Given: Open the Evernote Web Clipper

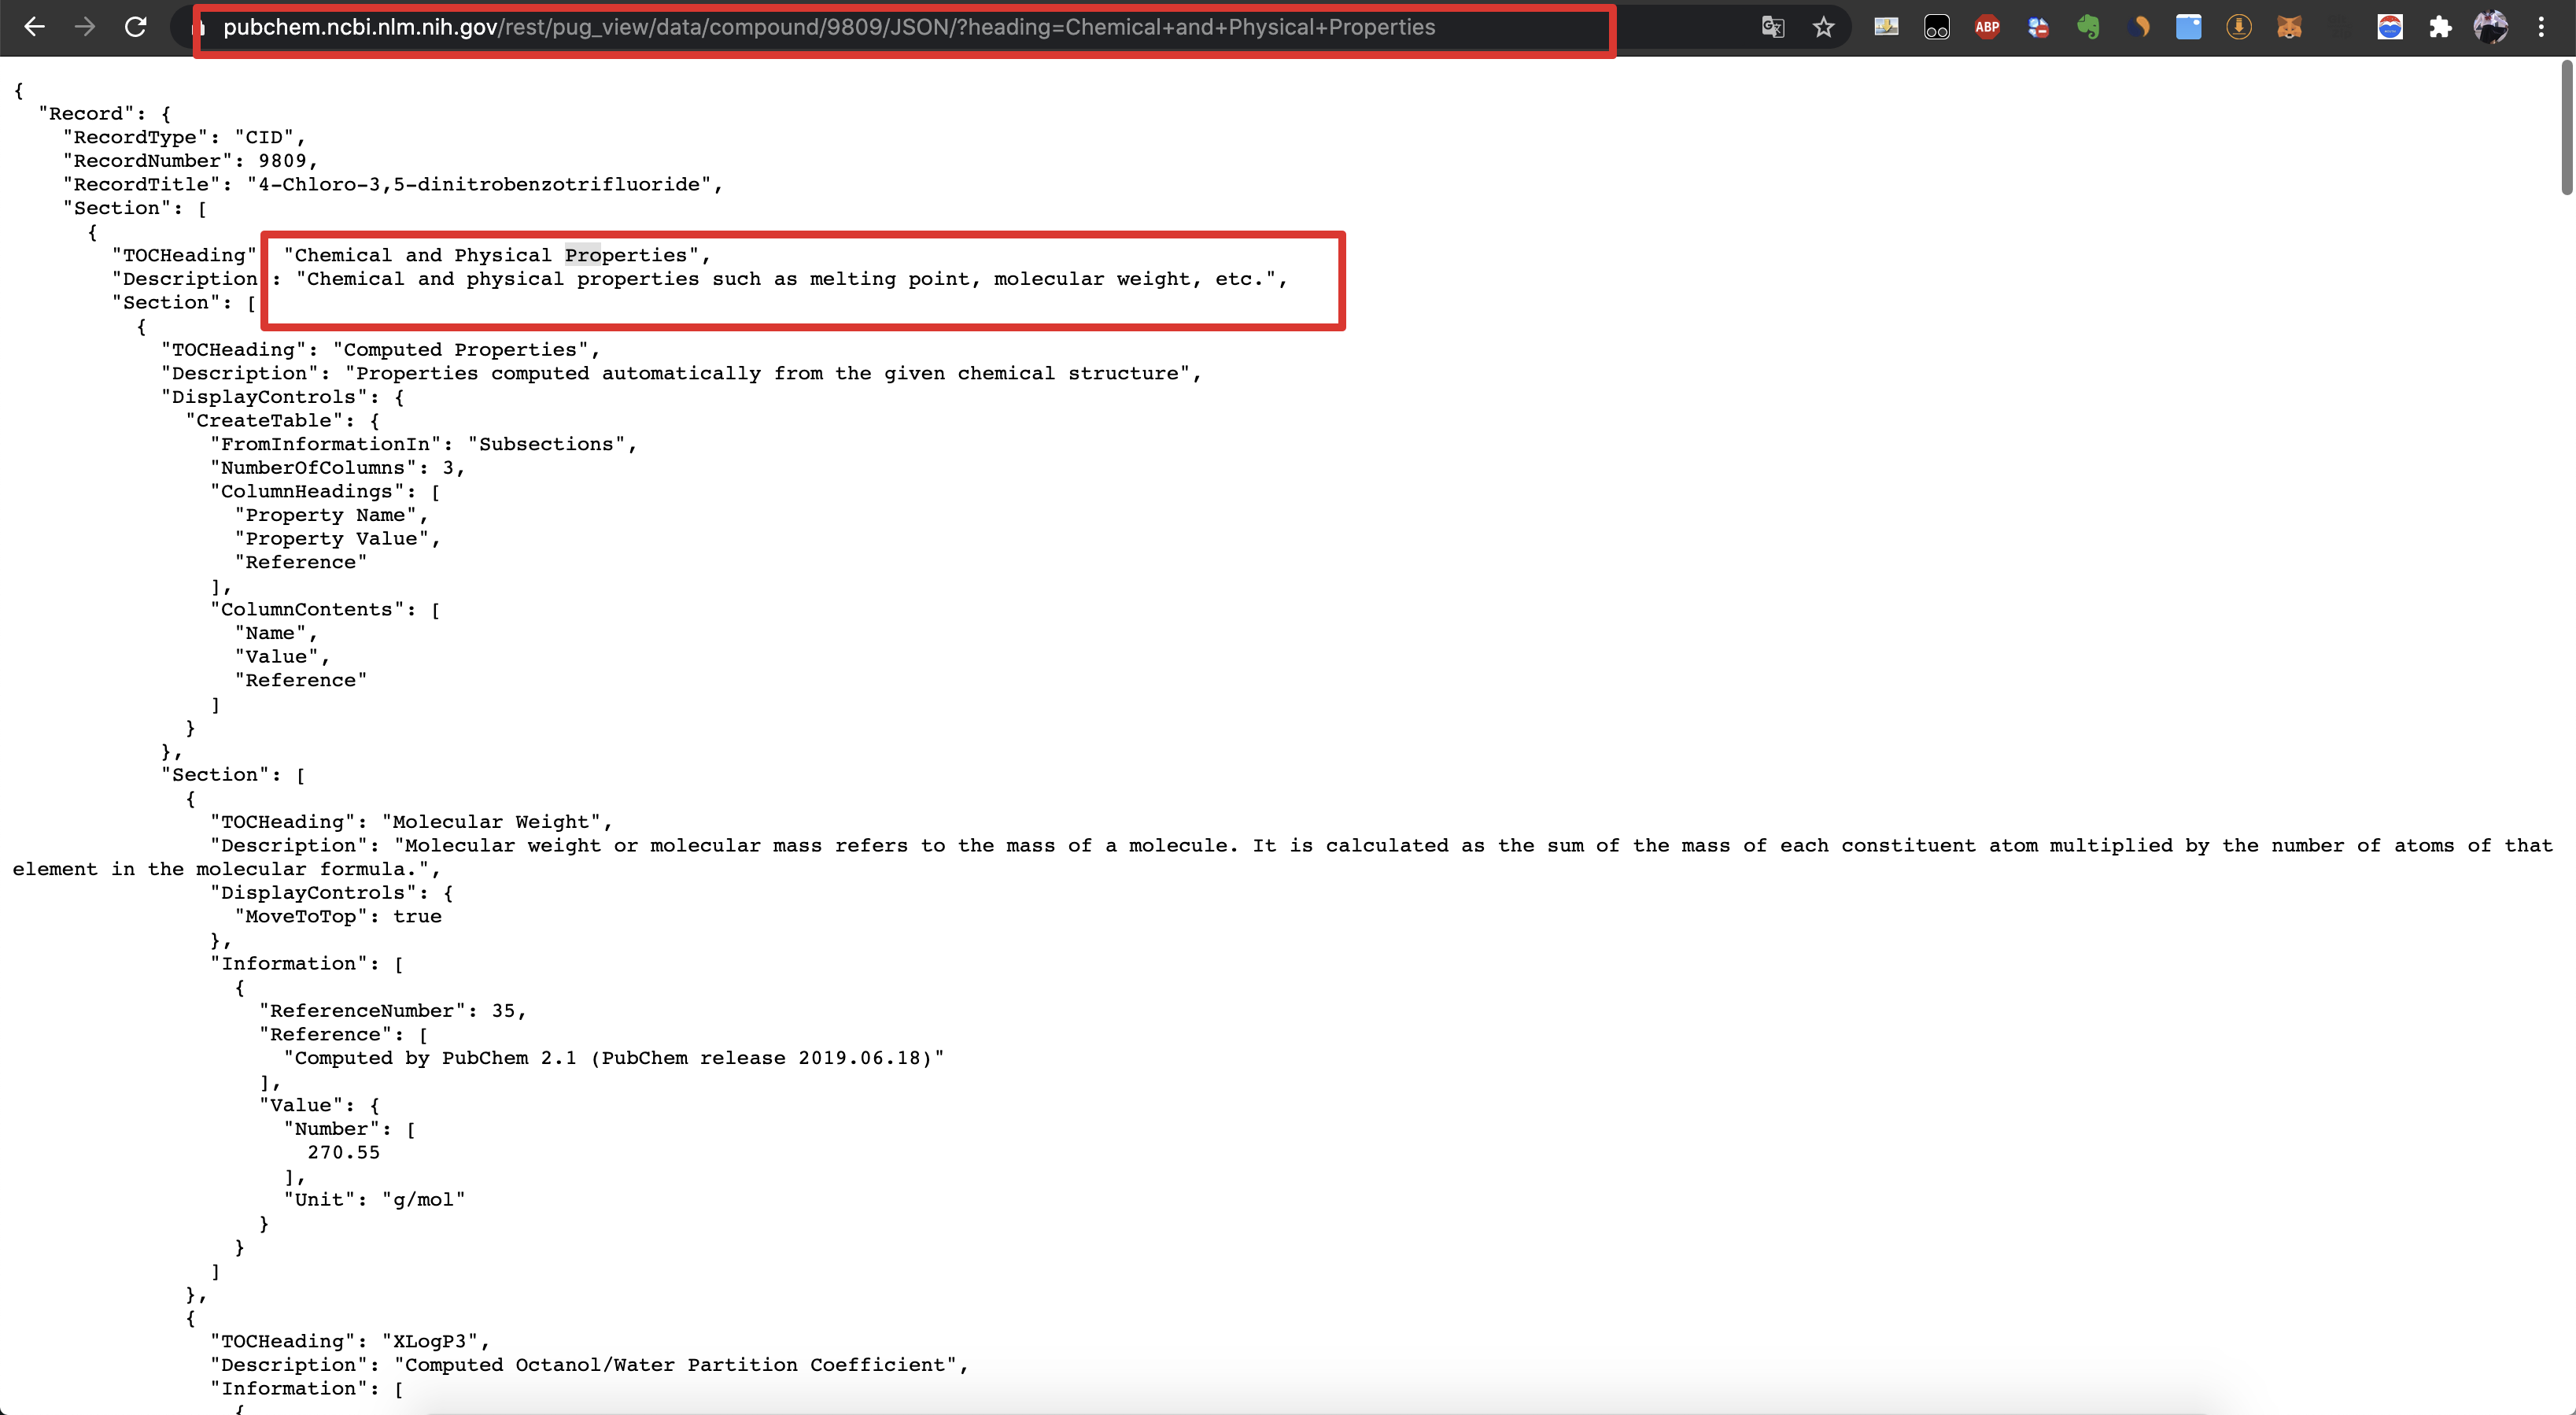Looking at the screenshot, I should coord(2090,27).
